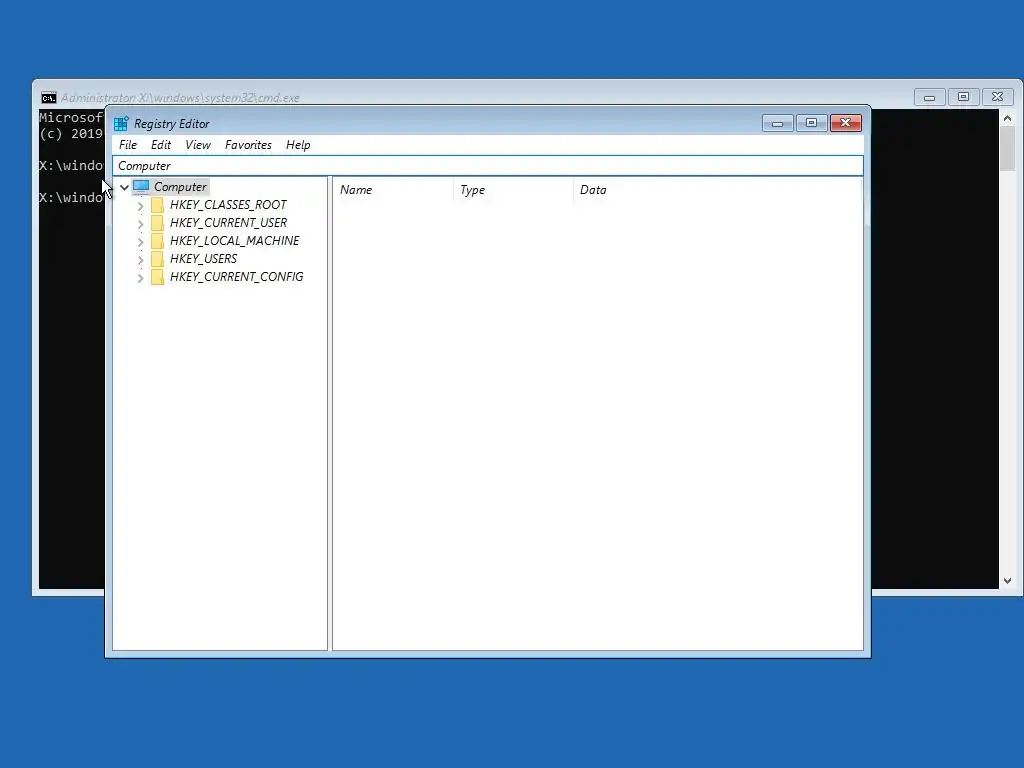
Task: Expand the HKEY_CURRENT_USER key
Action: [x=140, y=224]
